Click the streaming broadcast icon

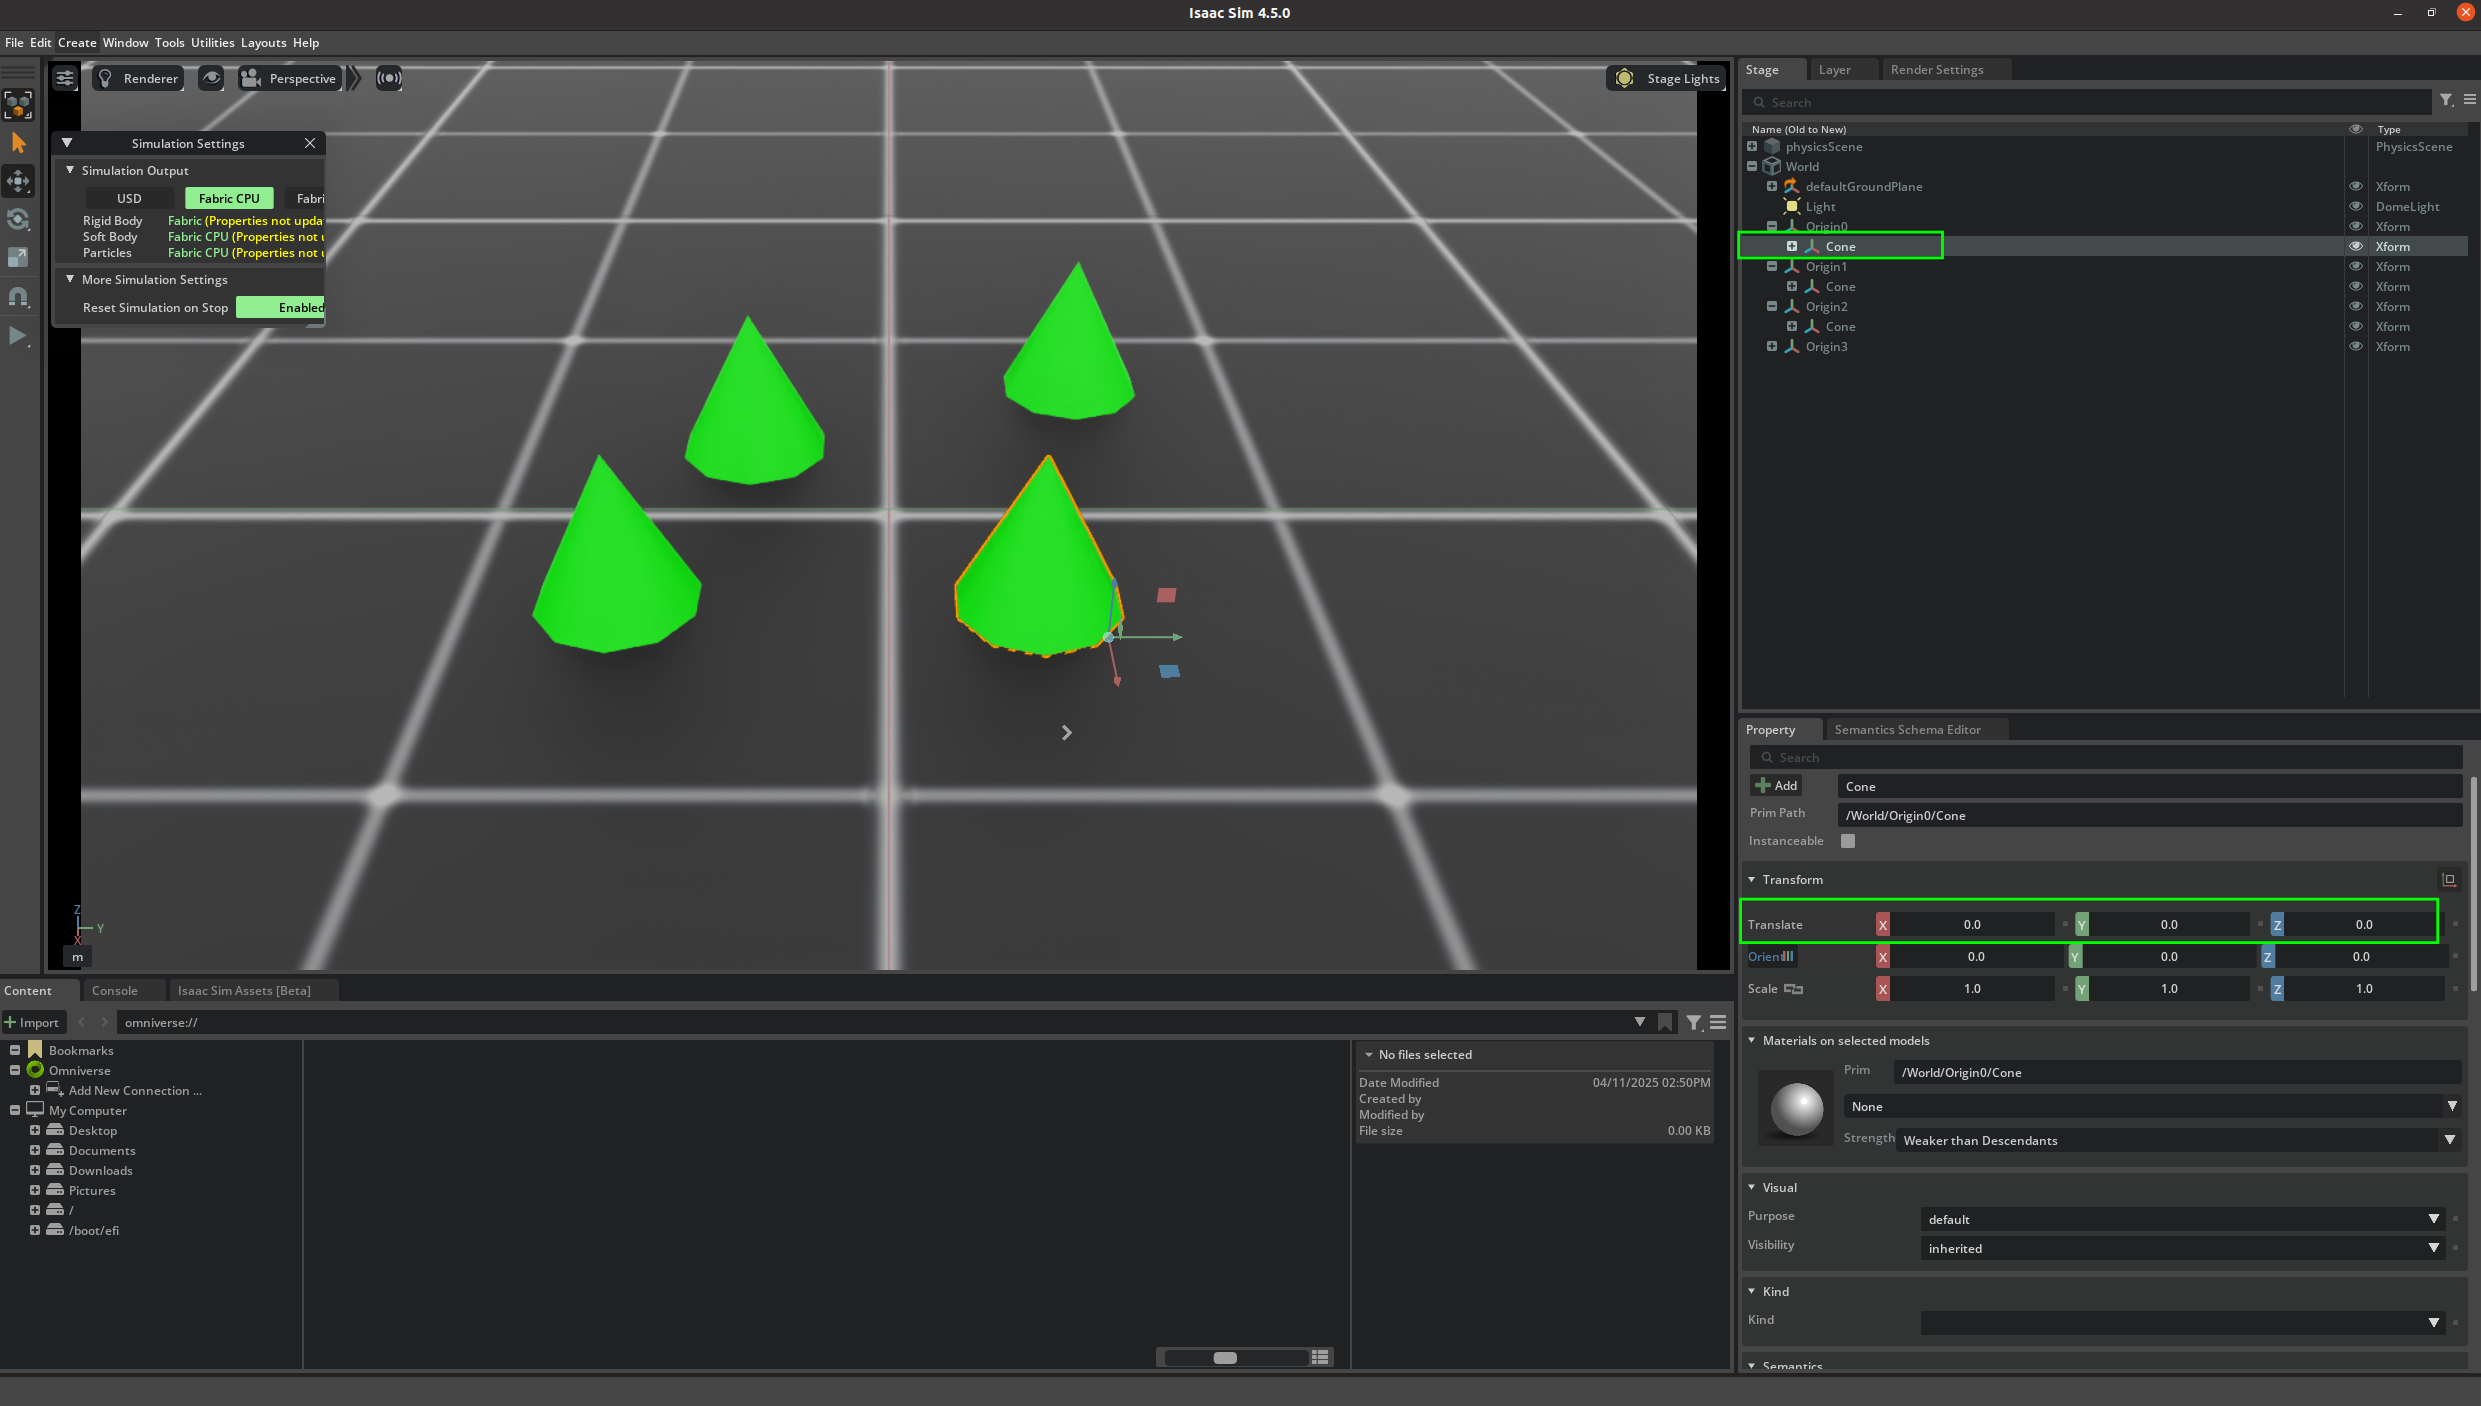point(389,78)
